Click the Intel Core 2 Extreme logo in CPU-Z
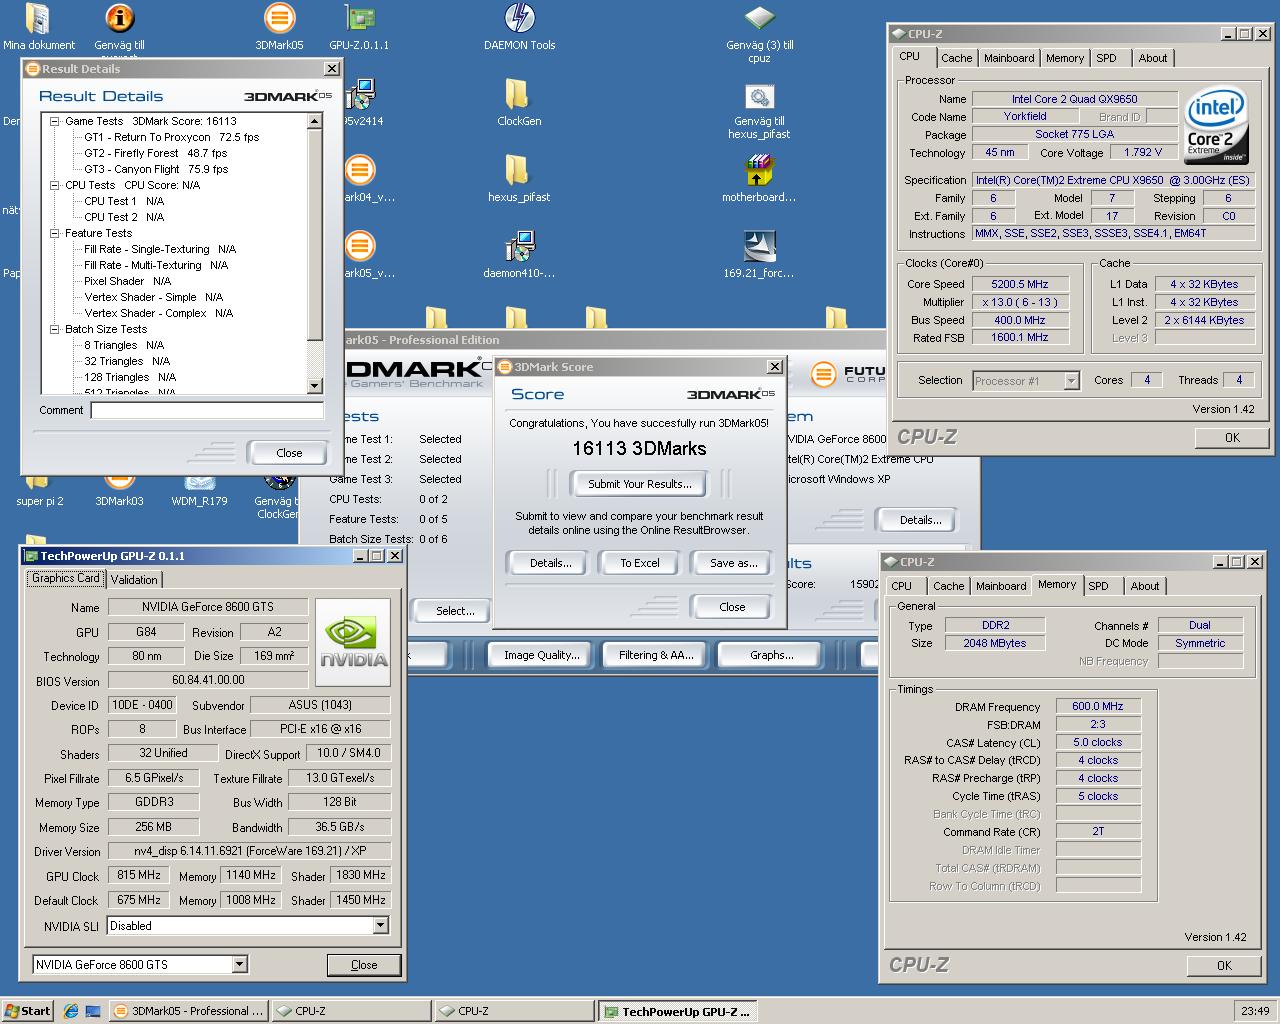The height and width of the screenshot is (1024, 1280). coord(1216,125)
